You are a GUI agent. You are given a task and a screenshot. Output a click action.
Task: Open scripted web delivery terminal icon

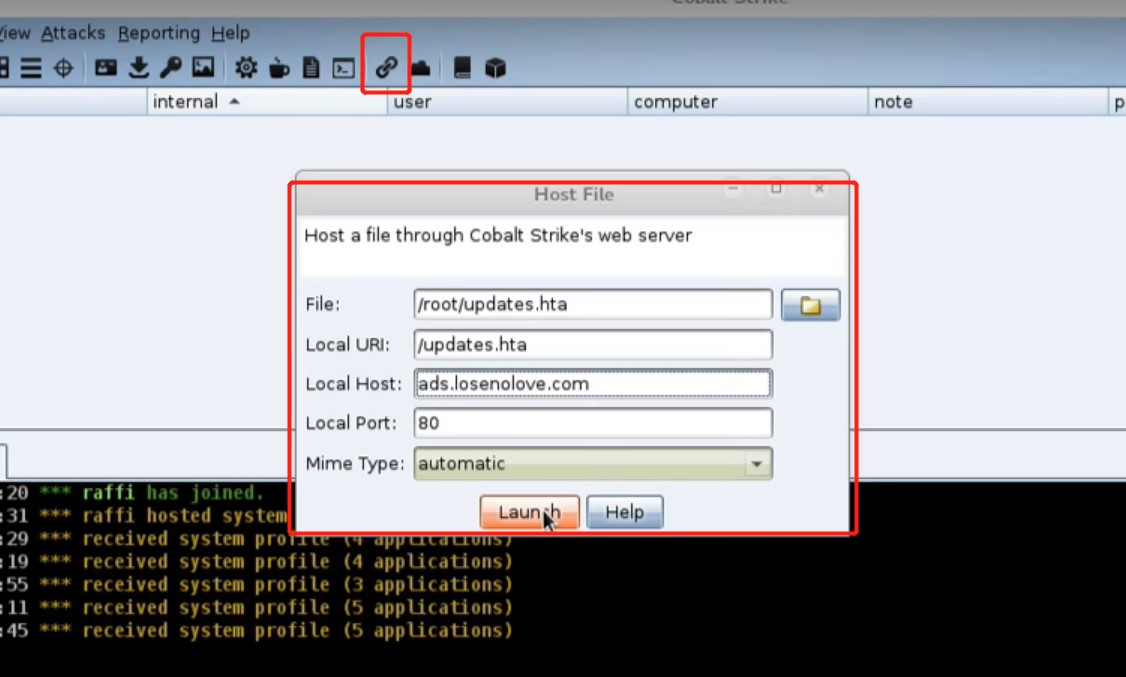(x=343, y=68)
